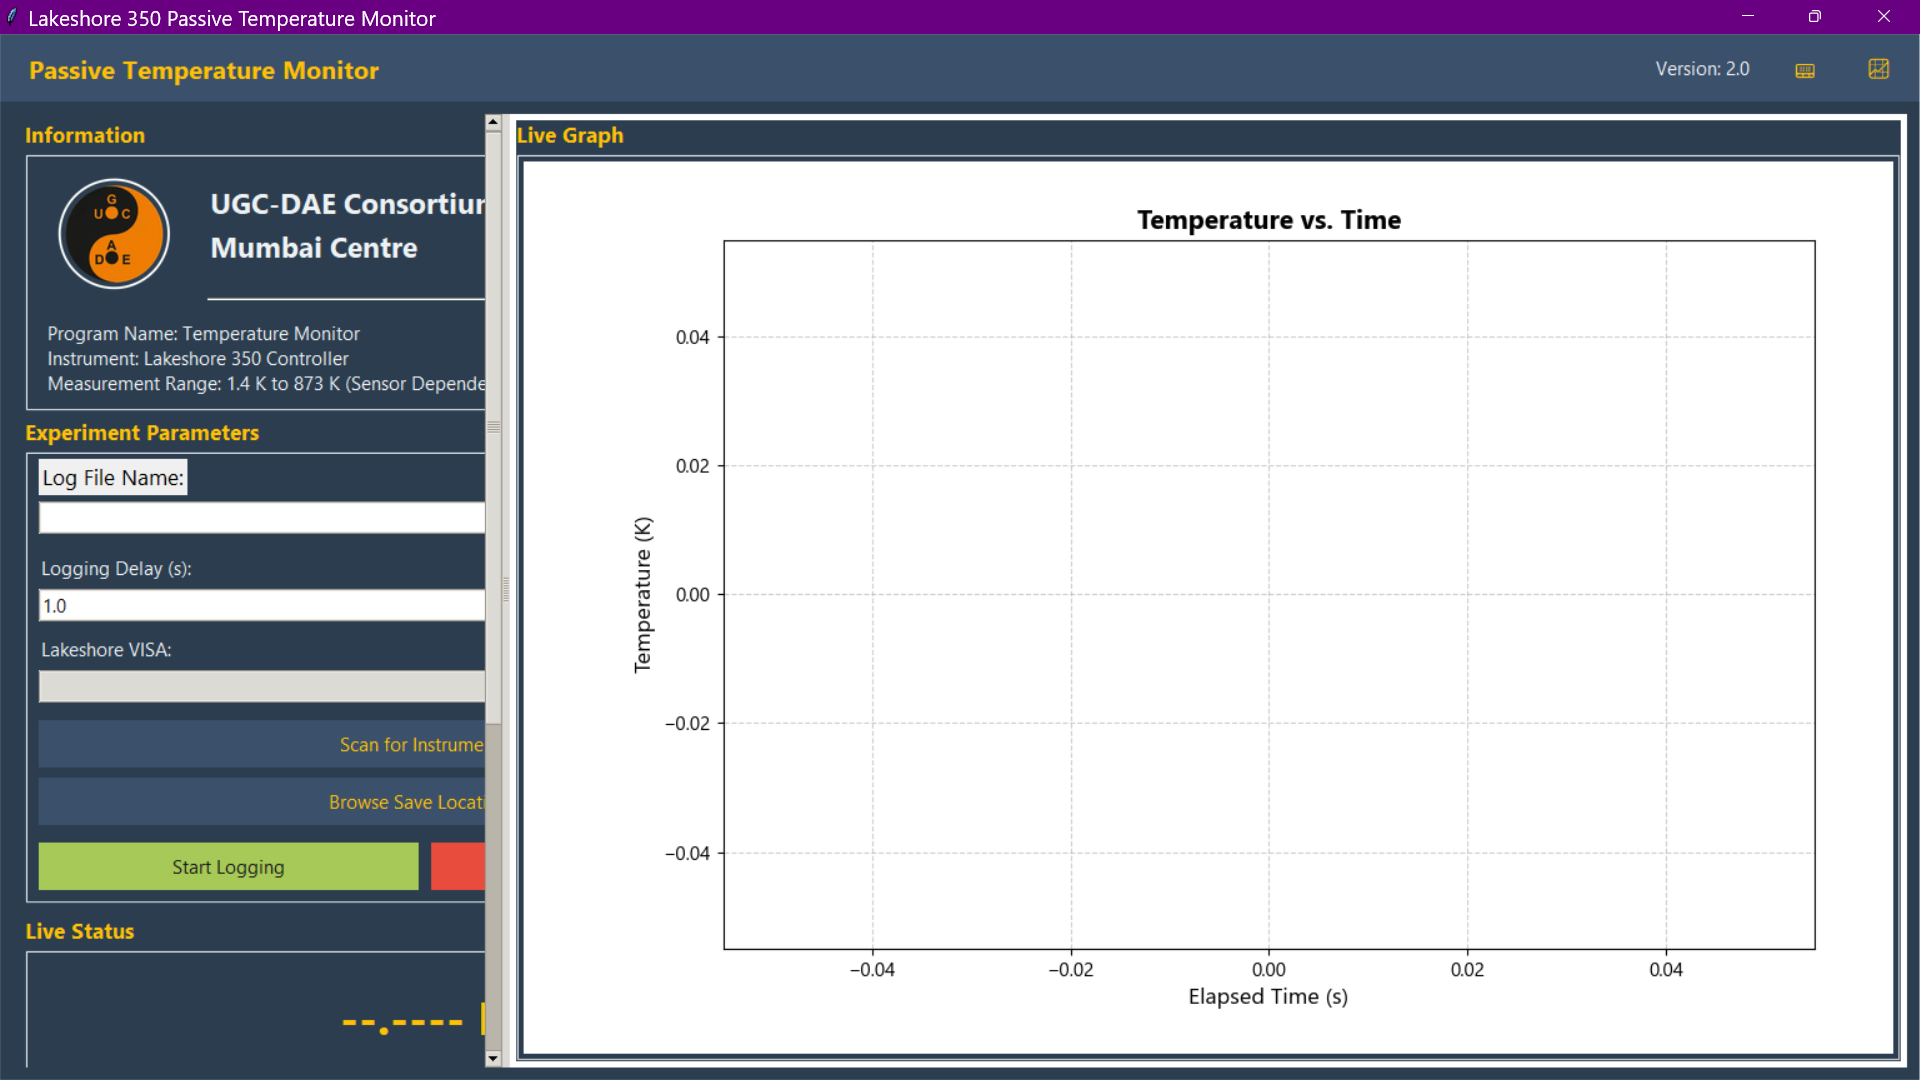Viewport: 1920px width, 1080px height.
Task: Minimize the Temperature Monitor window
Action: (x=1747, y=17)
